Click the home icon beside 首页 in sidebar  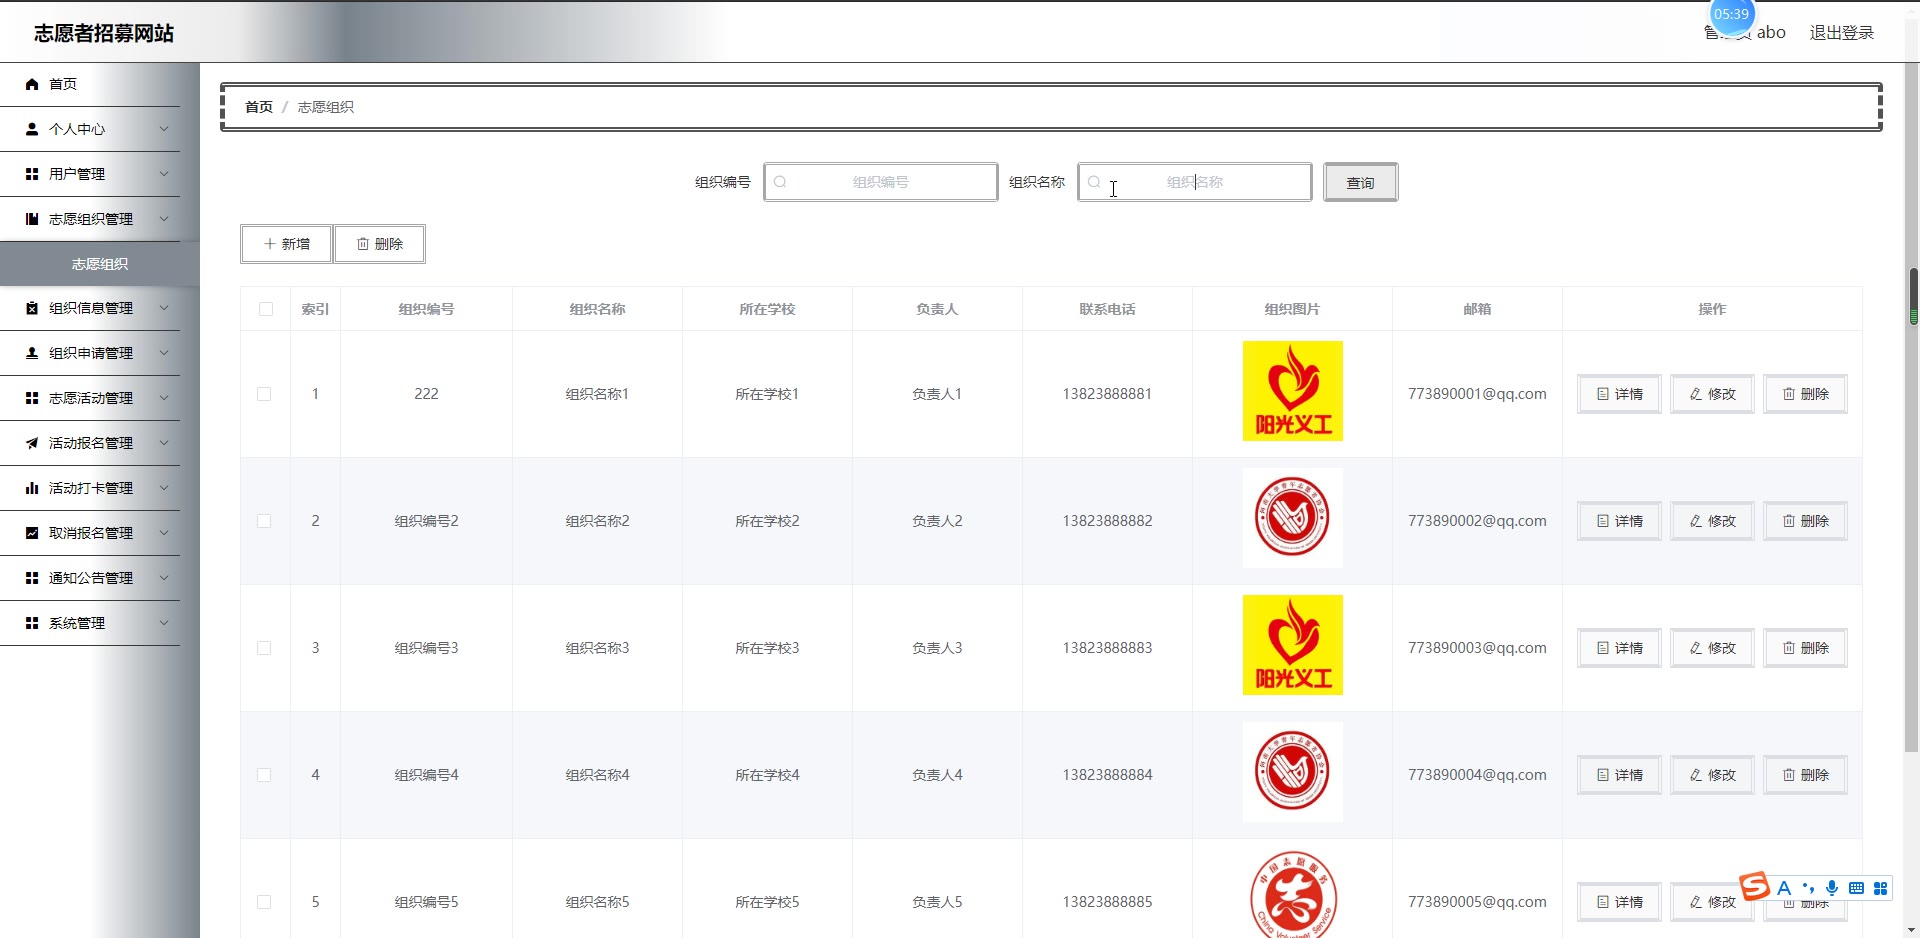pos(32,84)
